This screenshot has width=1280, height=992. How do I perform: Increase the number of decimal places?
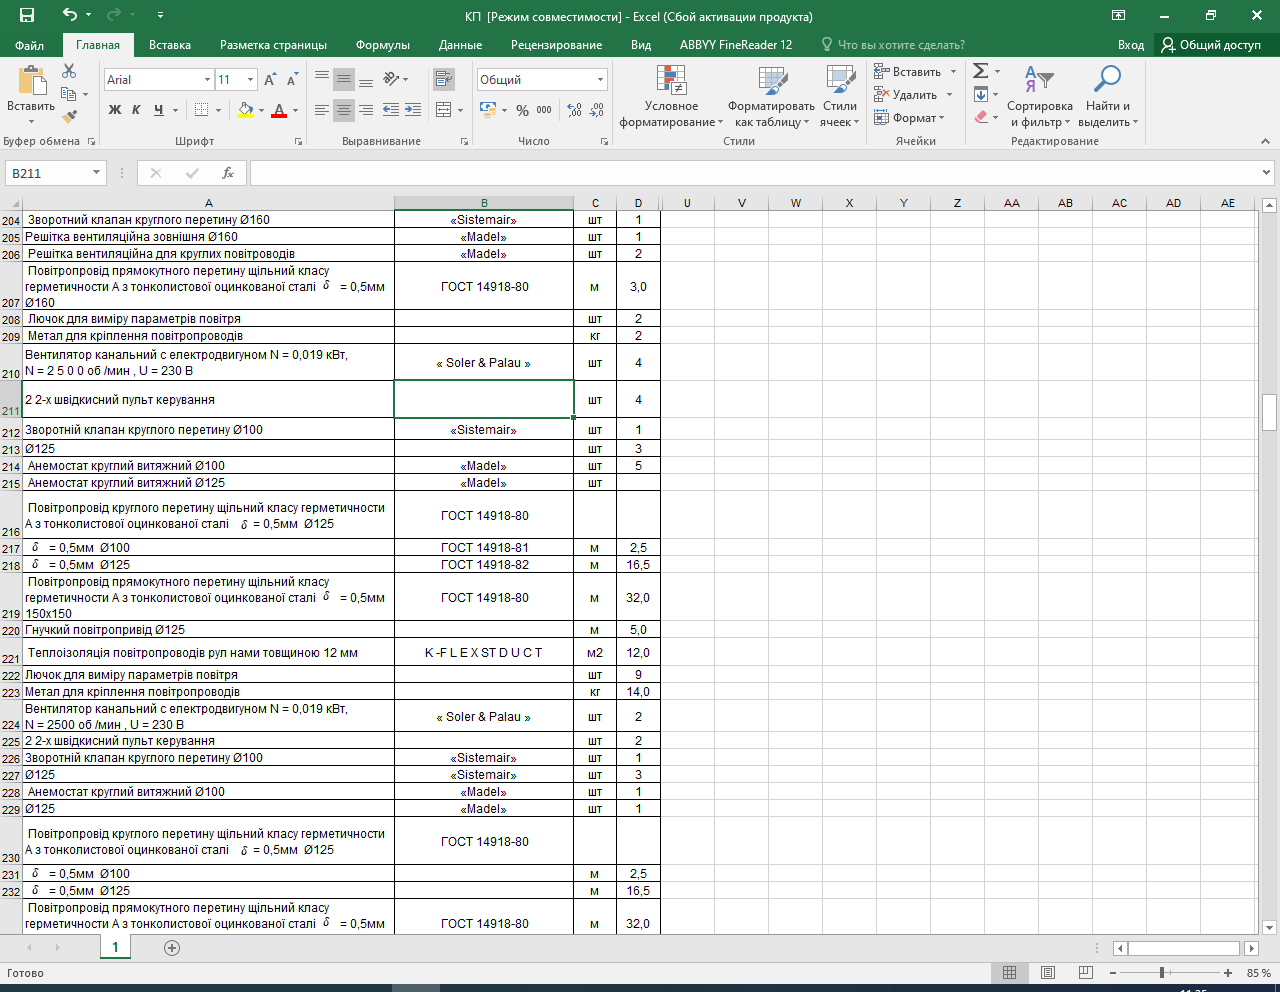pos(574,110)
